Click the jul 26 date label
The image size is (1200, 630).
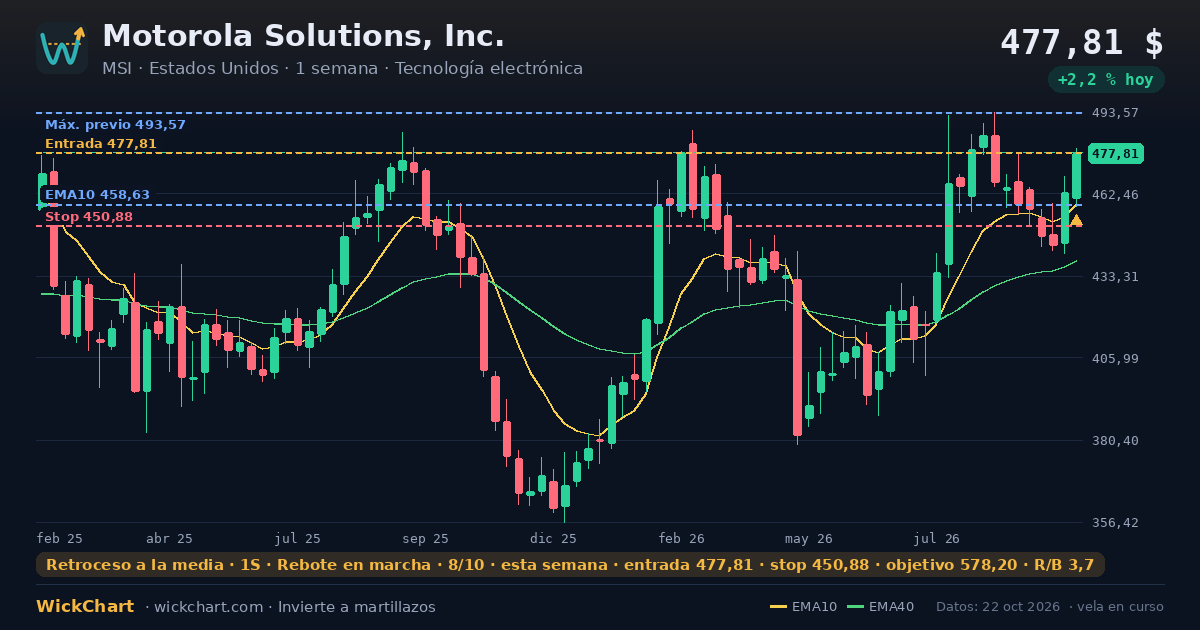click(937, 538)
